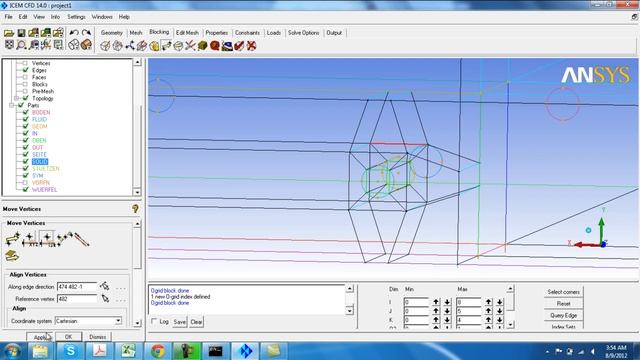640x360 pixels.
Task: Click the Help question mark icon
Action: point(136,209)
